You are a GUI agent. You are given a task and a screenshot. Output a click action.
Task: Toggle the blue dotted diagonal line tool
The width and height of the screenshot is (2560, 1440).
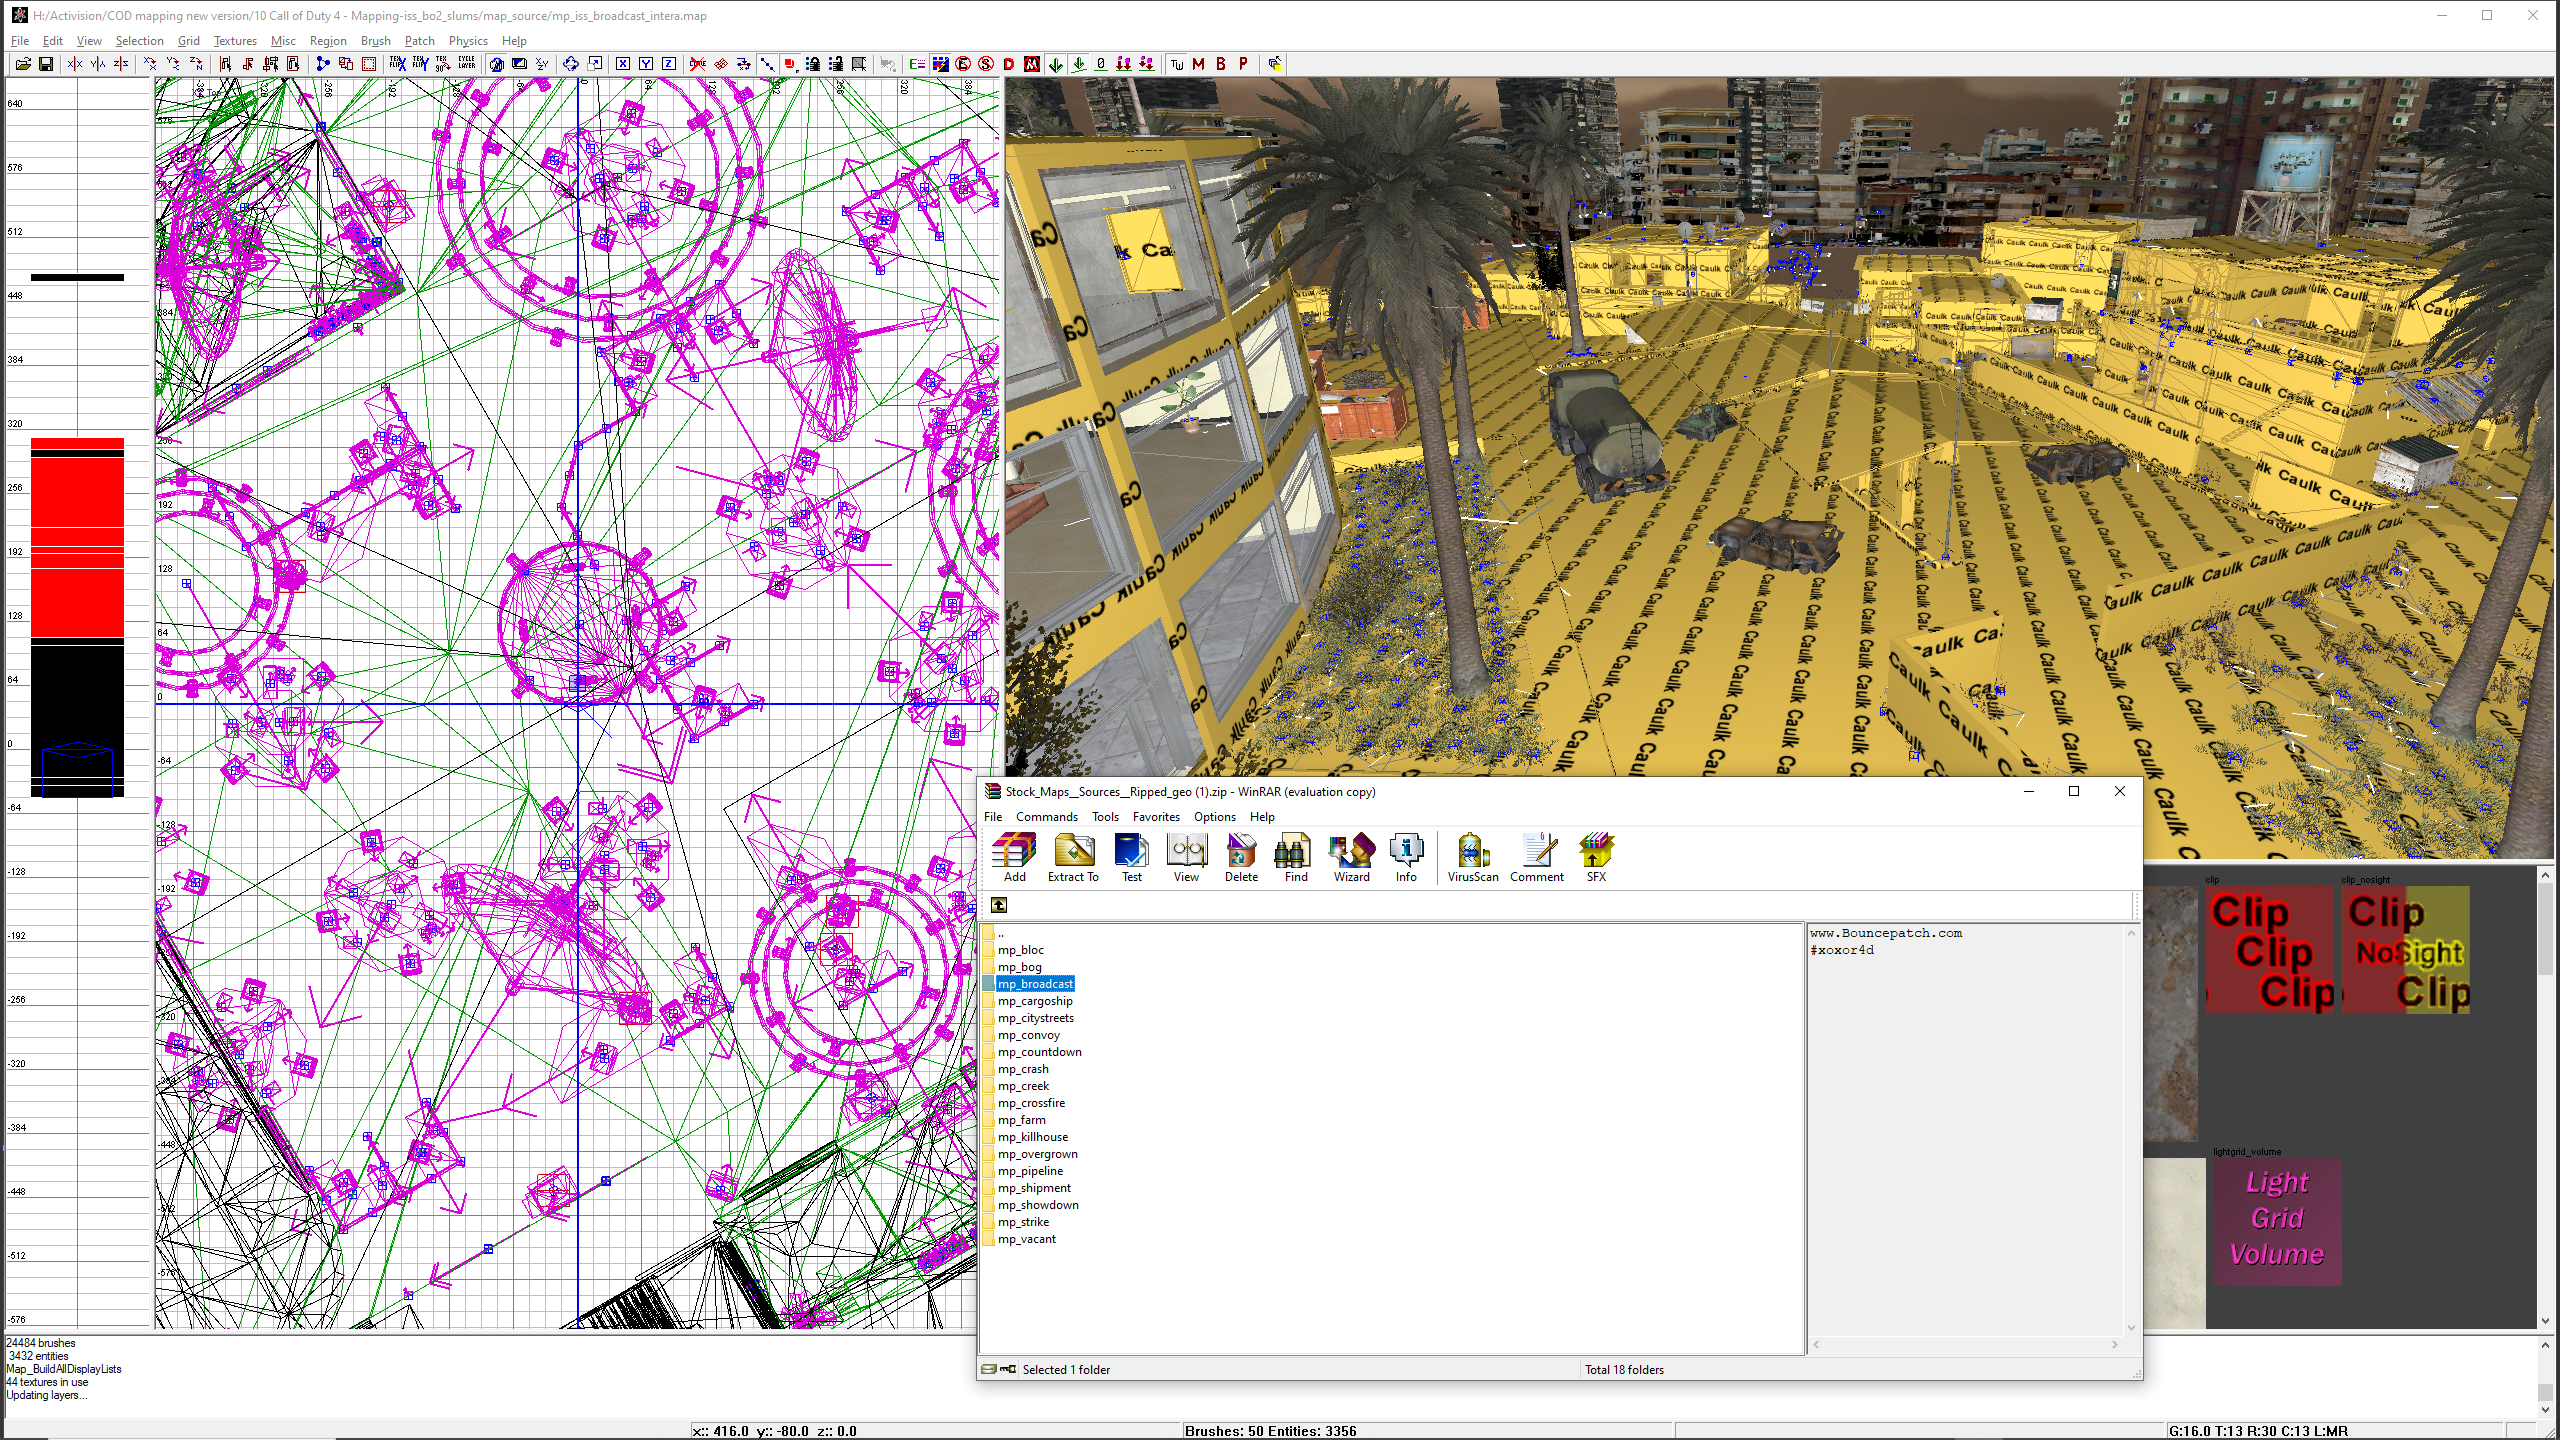pos(767,64)
